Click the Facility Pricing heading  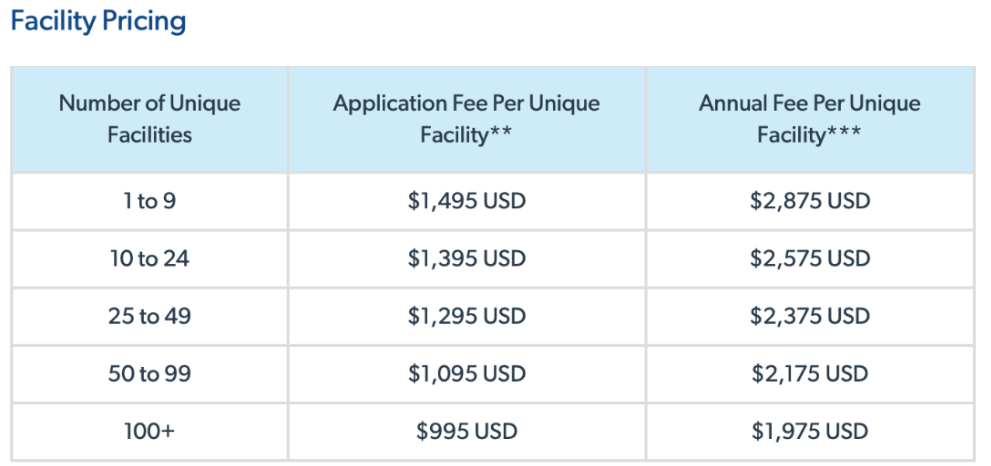(98, 22)
